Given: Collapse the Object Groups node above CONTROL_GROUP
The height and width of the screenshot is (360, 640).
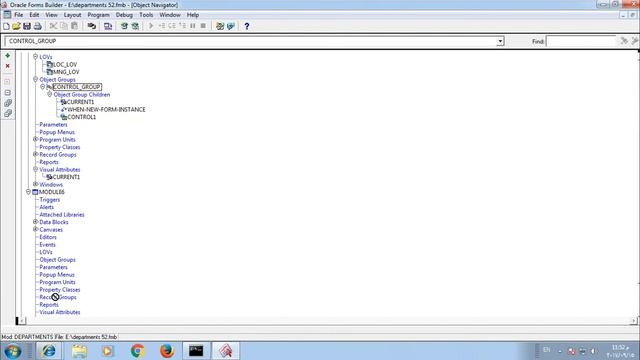Looking at the screenshot, I should click(x=36, y=79).
